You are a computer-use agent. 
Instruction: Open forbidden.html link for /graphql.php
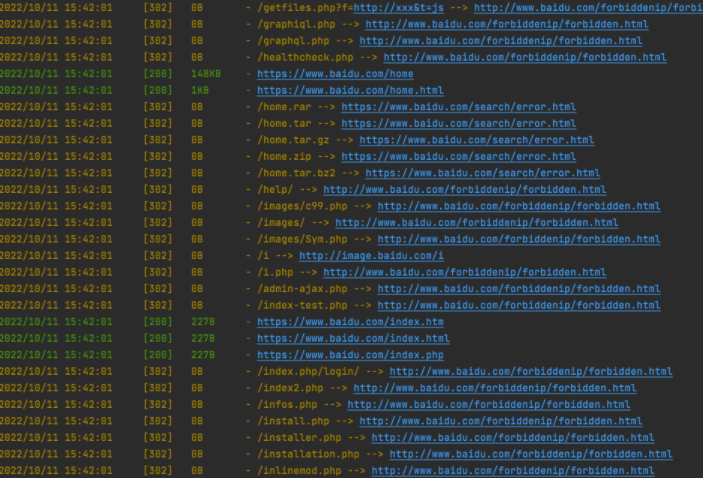click(501, 41)
